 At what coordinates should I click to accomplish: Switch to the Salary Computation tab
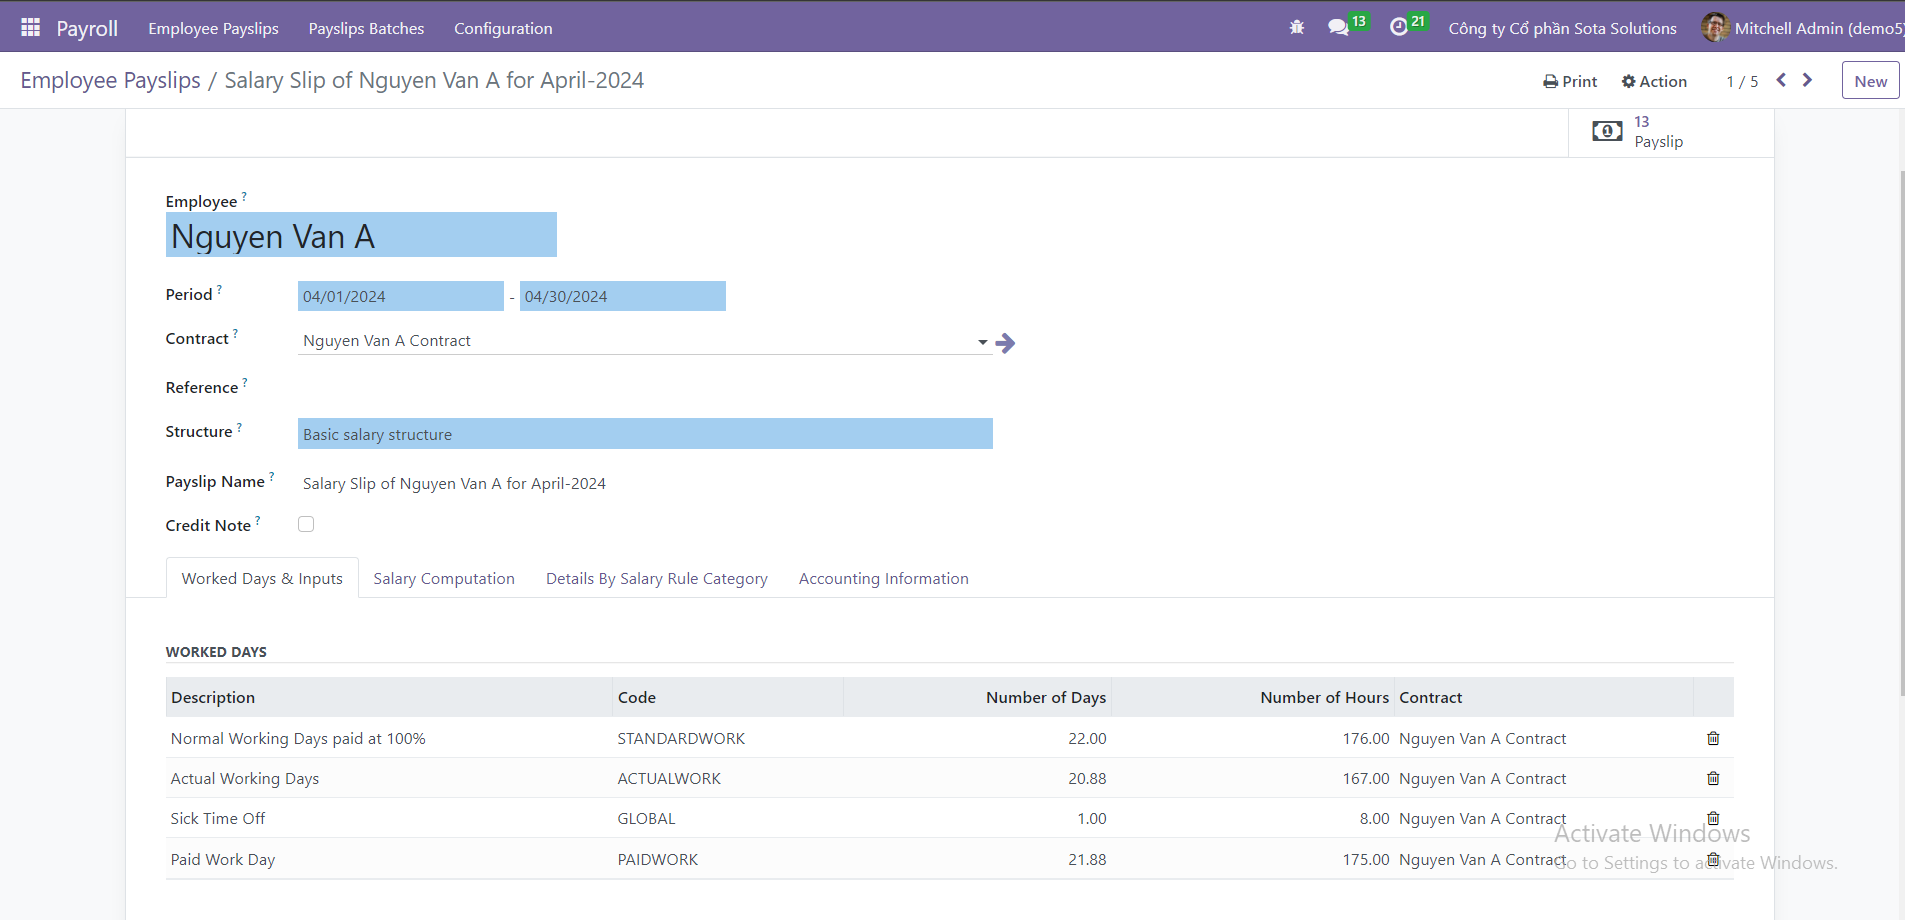tap(444, 578)
